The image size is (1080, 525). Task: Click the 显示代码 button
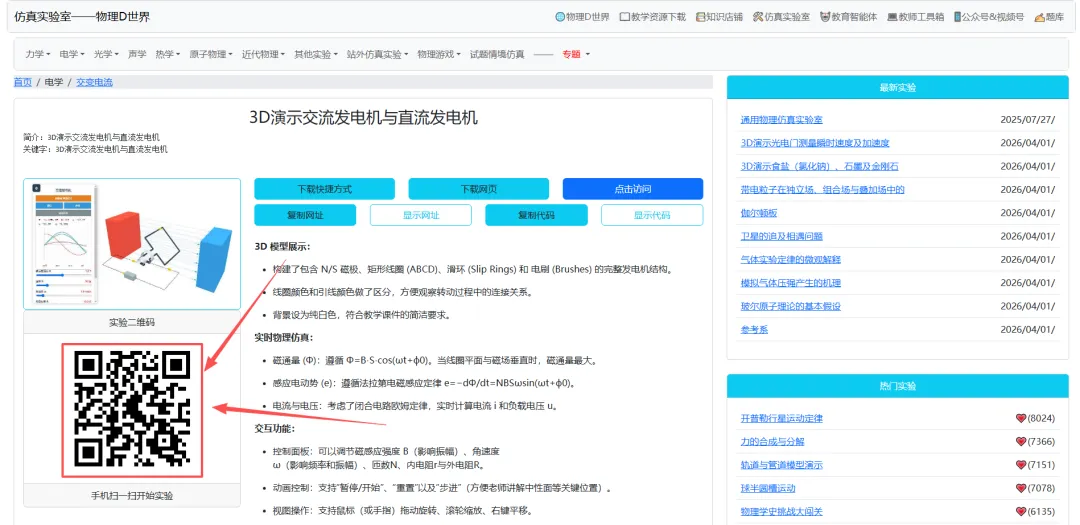pyautogui.click(x=652, y=215)
